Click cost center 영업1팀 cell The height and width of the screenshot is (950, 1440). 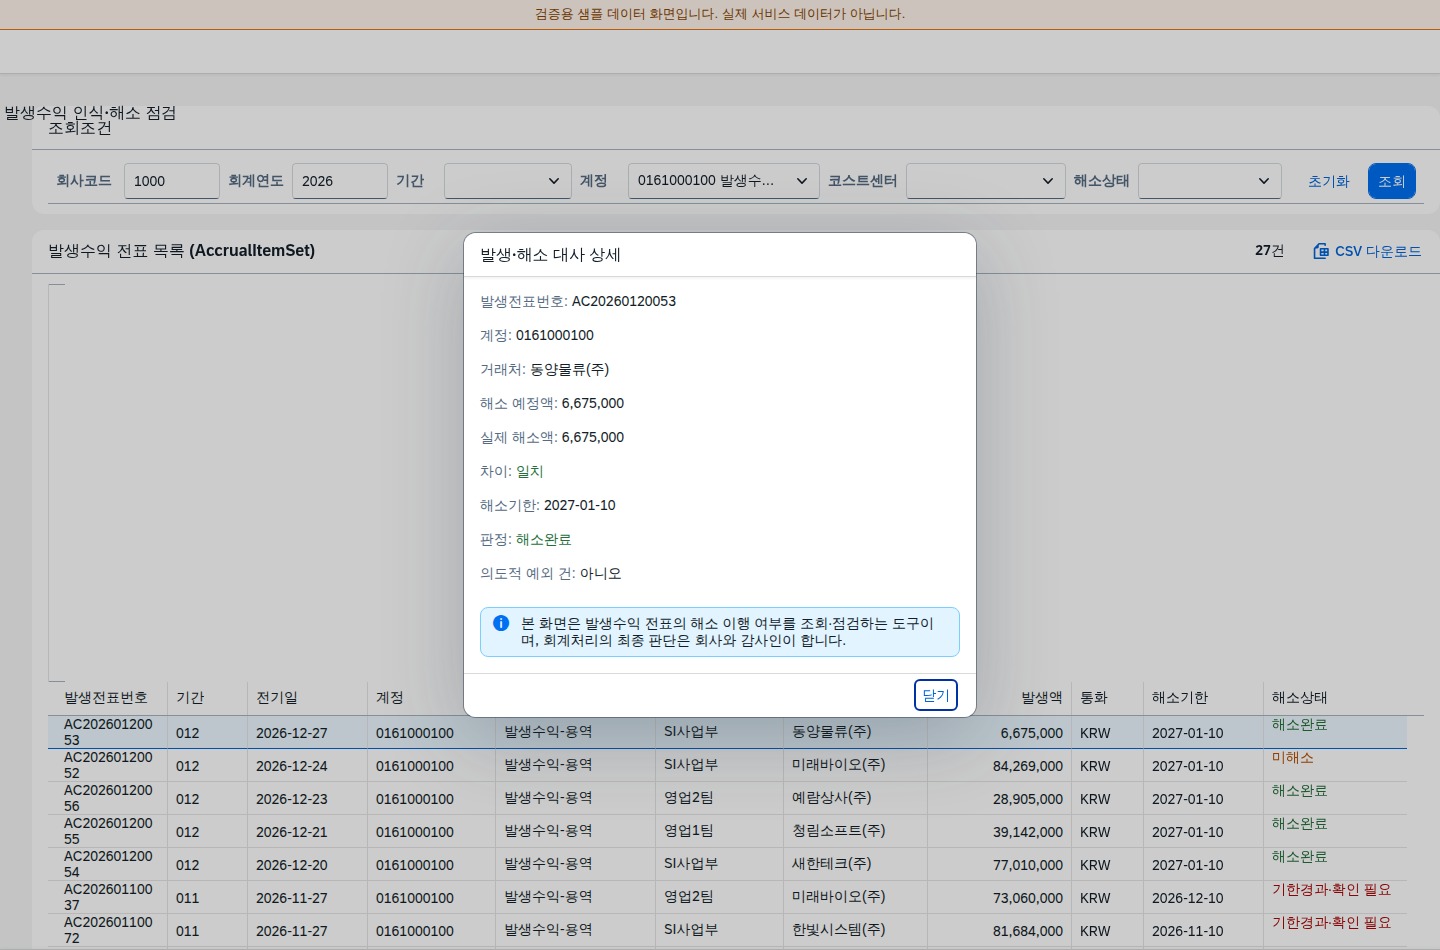[689, 831]
